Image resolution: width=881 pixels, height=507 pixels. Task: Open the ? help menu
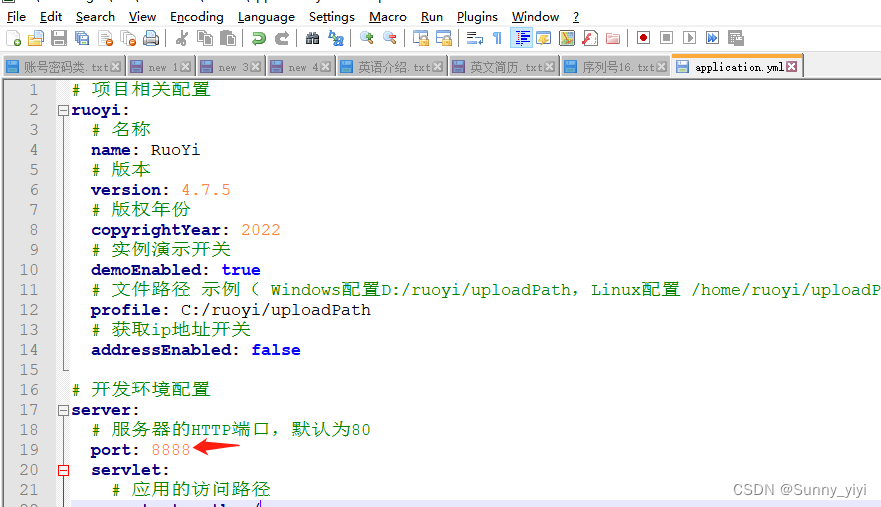point(576,17)
